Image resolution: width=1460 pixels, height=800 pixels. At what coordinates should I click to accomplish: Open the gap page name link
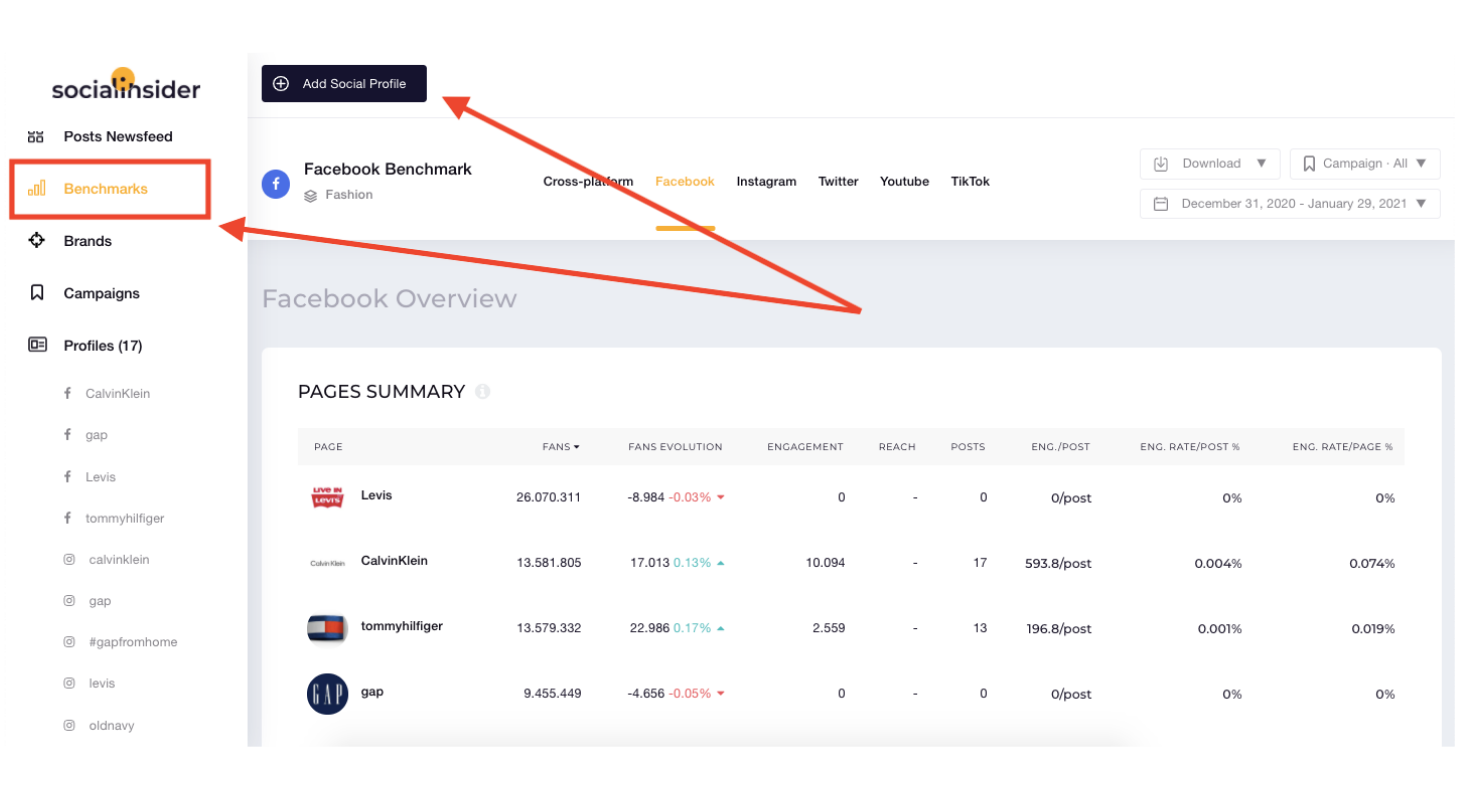pyautogui.click(x=372, y=691)
